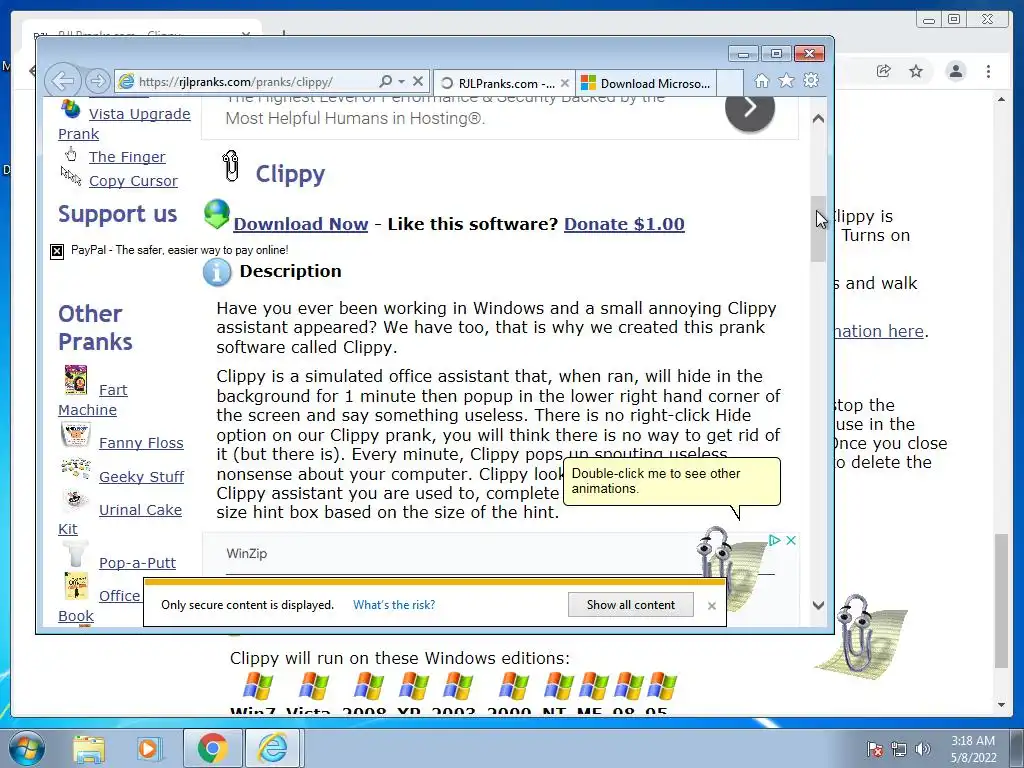Screen dimensions: 1024x768
Task: Click the Clippy hint speech bubble
Action: point(672,482)
